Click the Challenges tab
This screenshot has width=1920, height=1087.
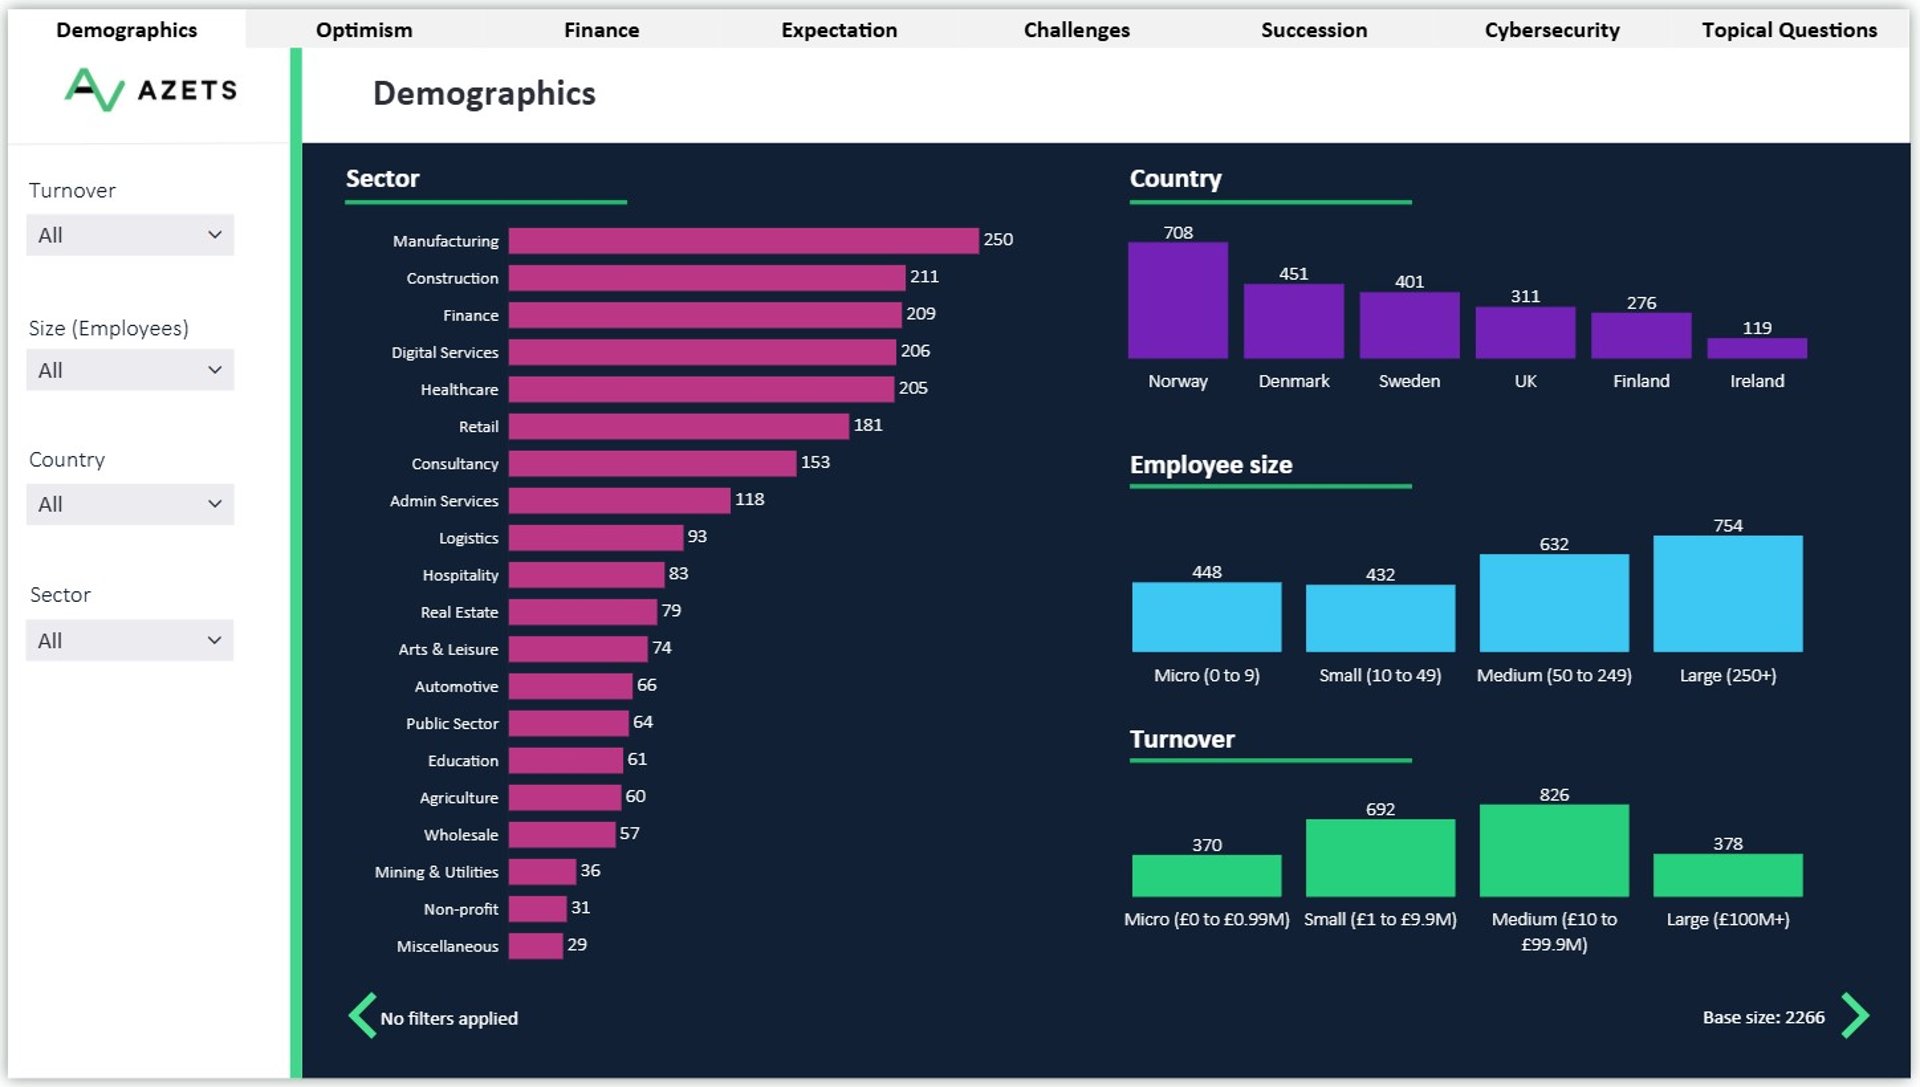click(x=1077, y=30)
